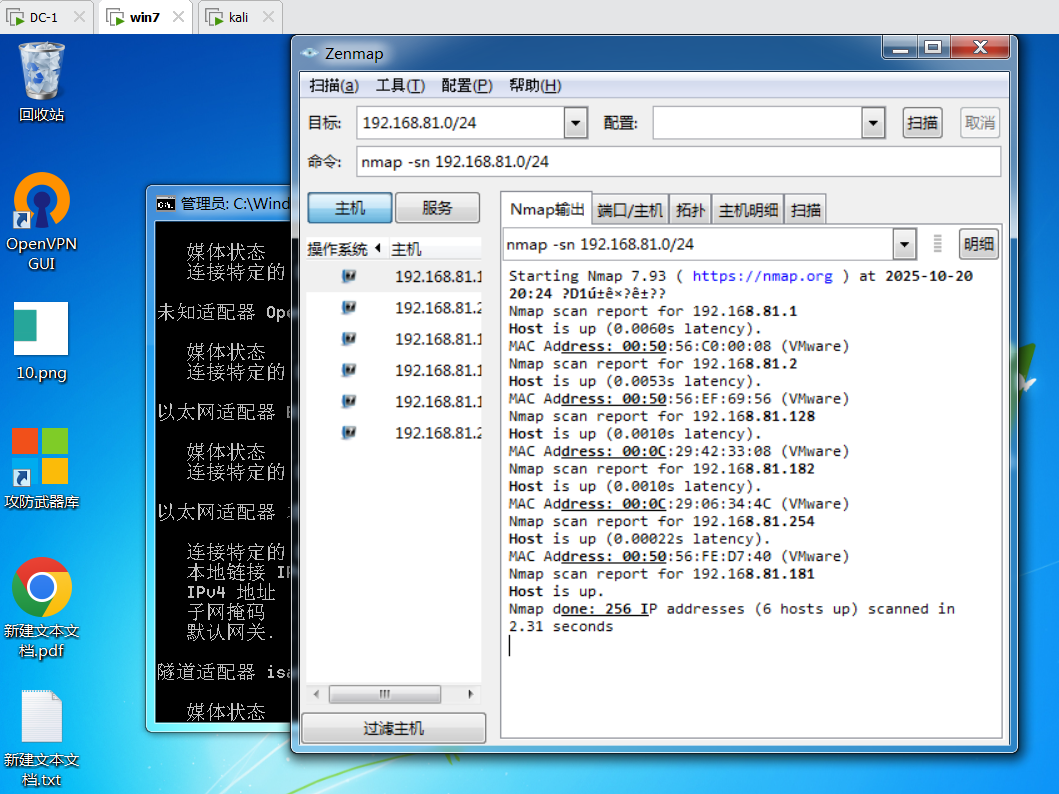The width and height of the screenshot is (1059, 794).
Task: Toggle the 主机 hosts view button
Action: click(350, 208)
